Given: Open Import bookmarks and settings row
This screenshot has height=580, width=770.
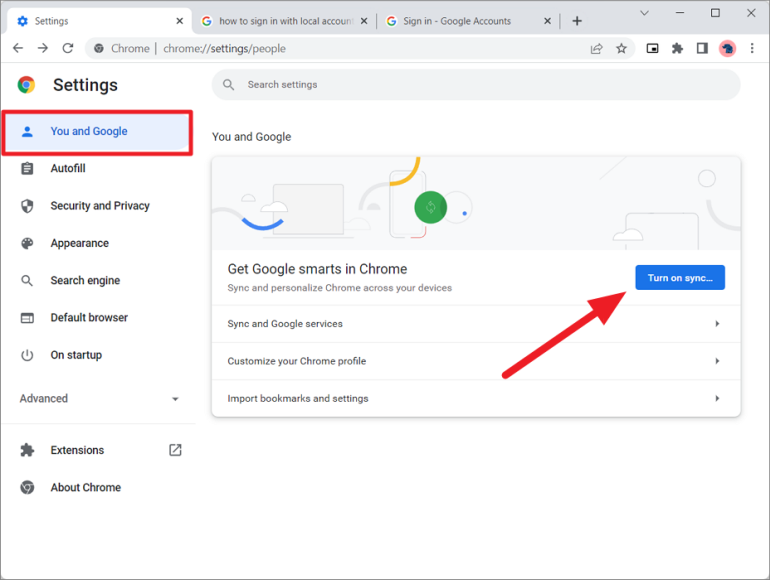Looking at the screenshot, I should pyautogui.click(x=475, y=398).
